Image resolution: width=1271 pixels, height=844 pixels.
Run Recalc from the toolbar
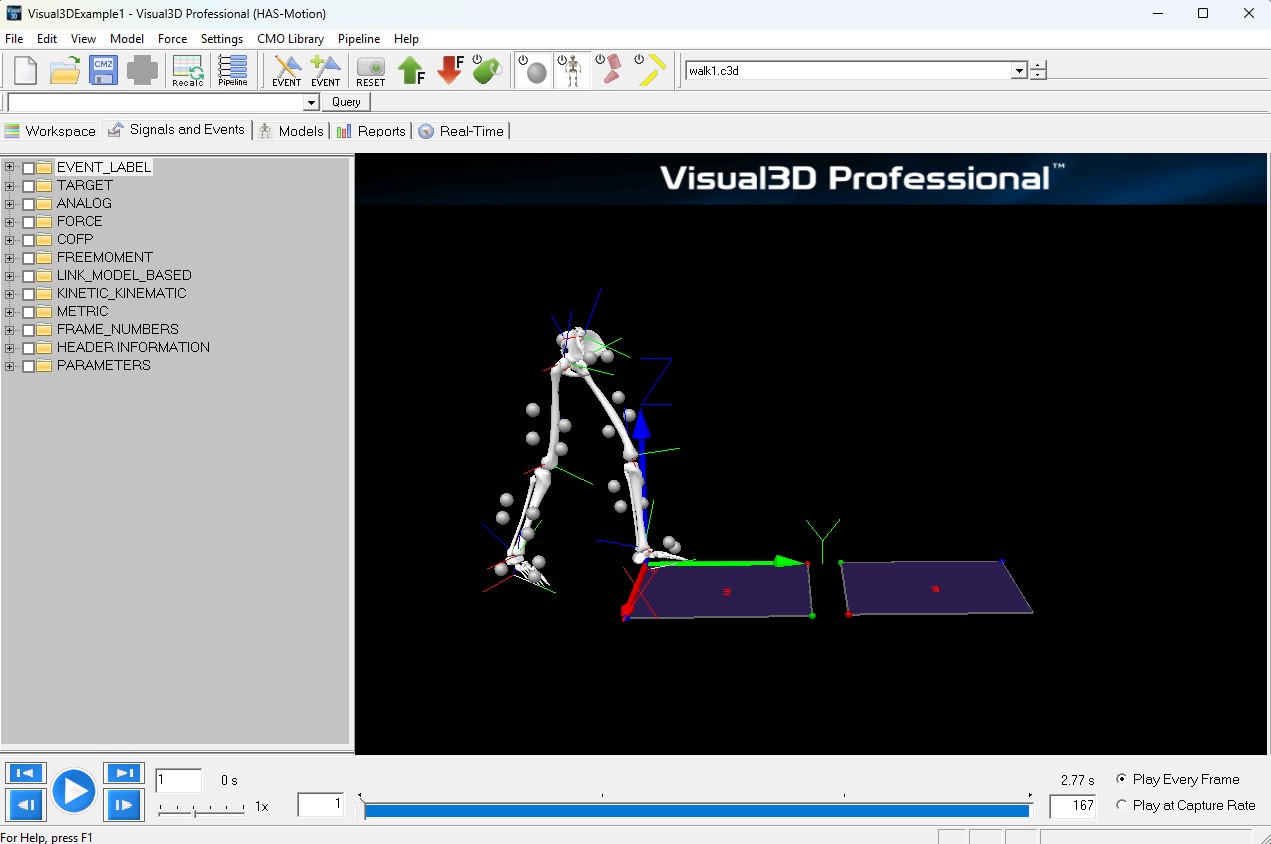point(188,70)
